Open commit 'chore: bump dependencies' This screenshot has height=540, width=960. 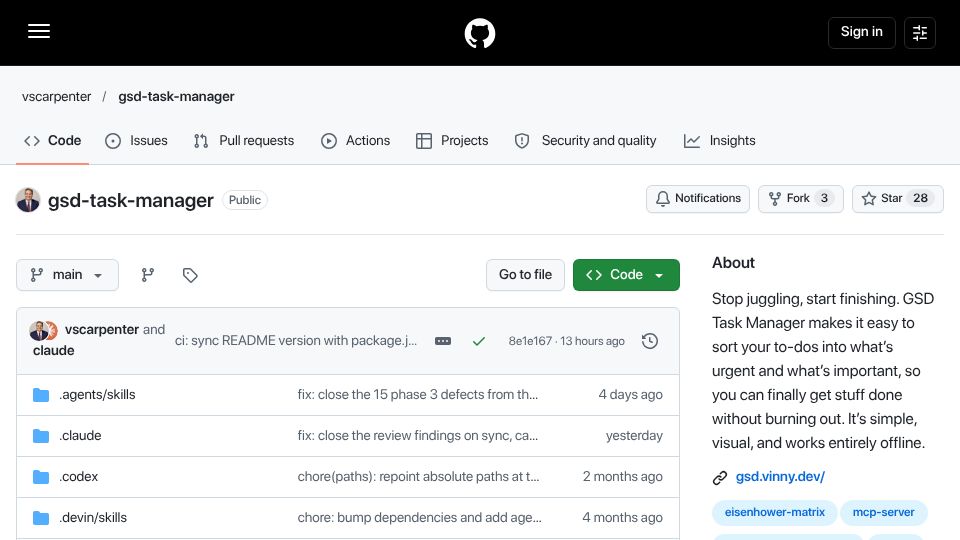(419, 518)
